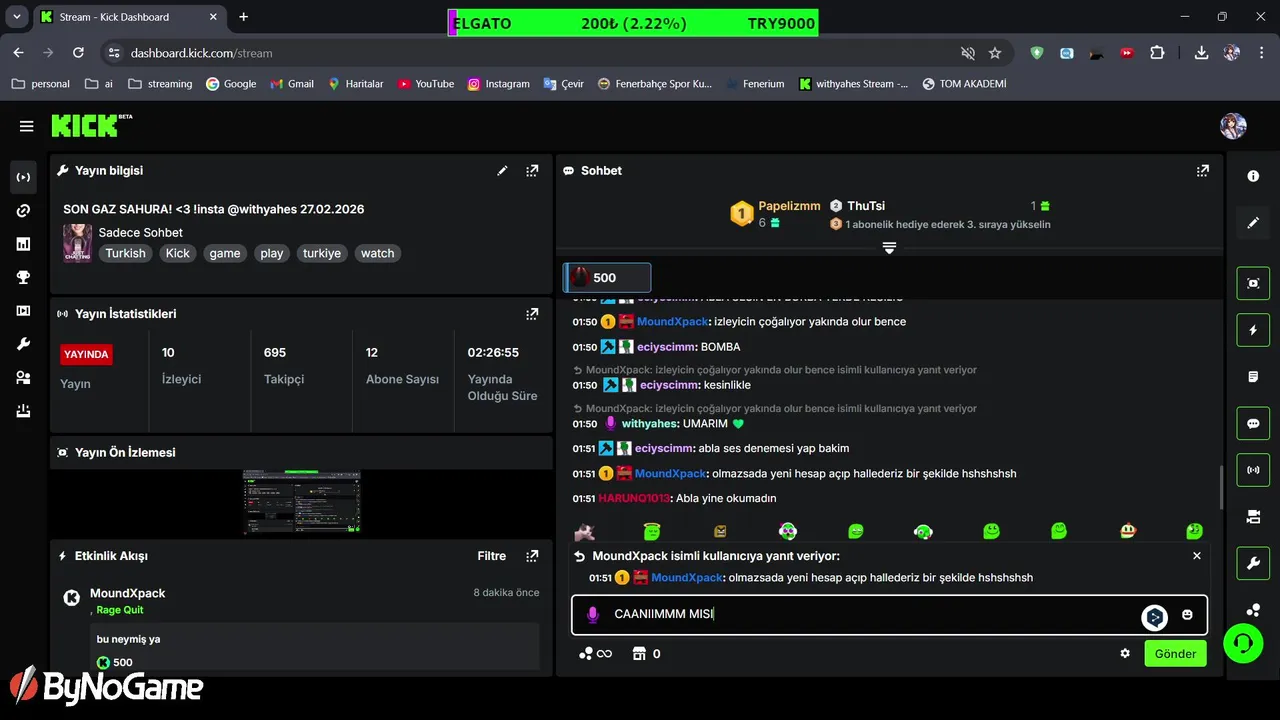The width and height of the screenshot is (1280, 720).
Task: Open the chain link icon in left sidebar
Action: (x=23, y=211)
